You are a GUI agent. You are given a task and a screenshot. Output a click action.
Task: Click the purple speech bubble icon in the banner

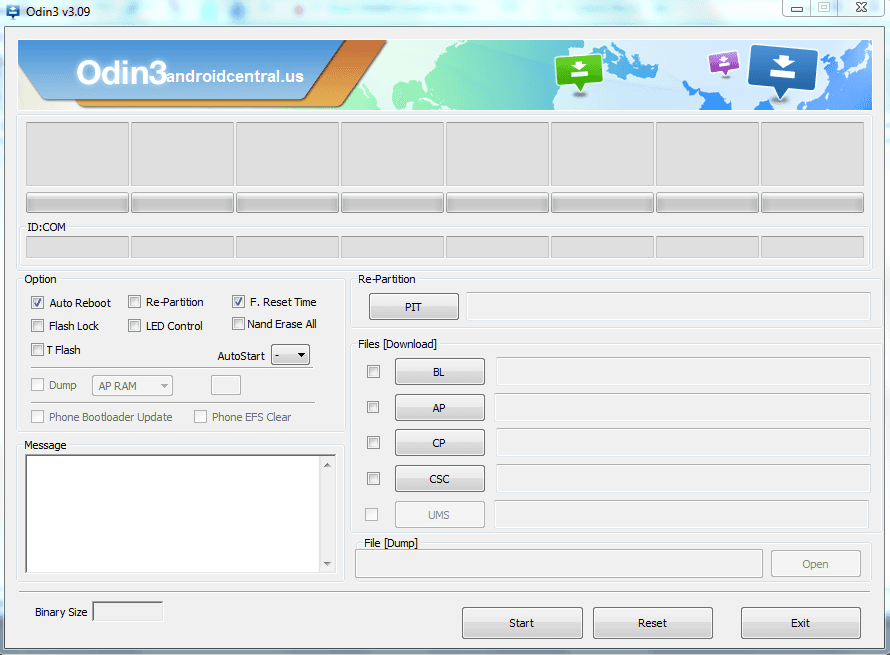click(722, 62)
